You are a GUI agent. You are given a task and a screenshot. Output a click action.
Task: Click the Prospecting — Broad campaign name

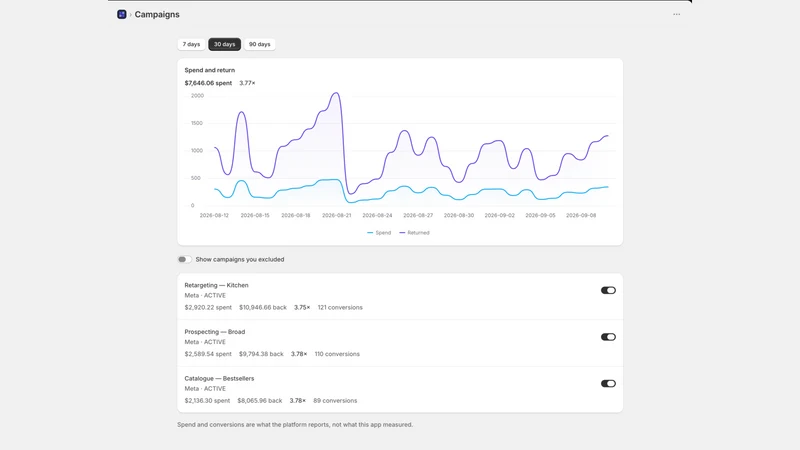(215, 332)
